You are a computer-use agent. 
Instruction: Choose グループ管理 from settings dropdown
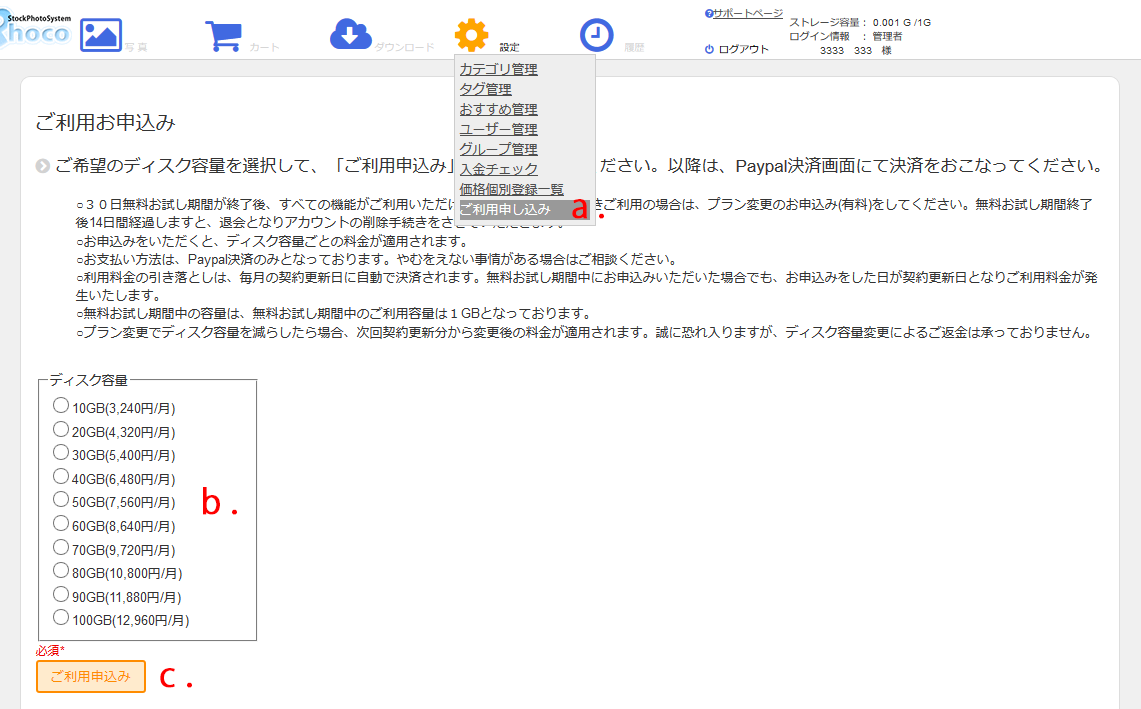(x=498, y=149)
